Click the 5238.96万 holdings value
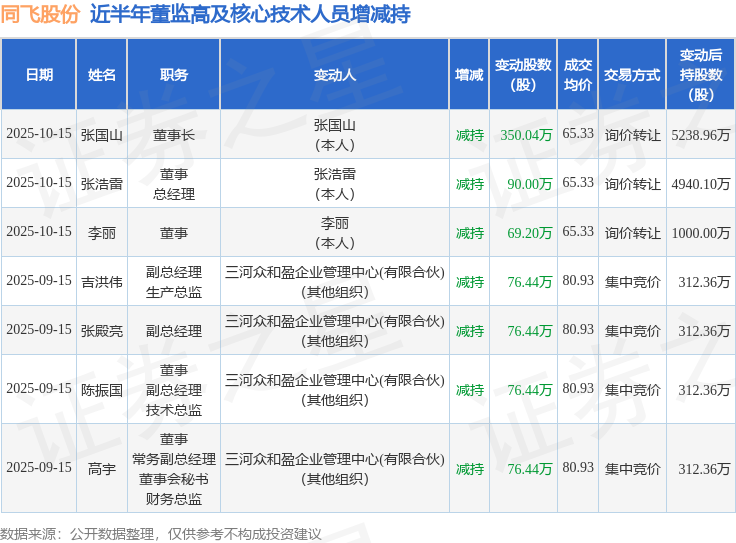 point(701,135)
